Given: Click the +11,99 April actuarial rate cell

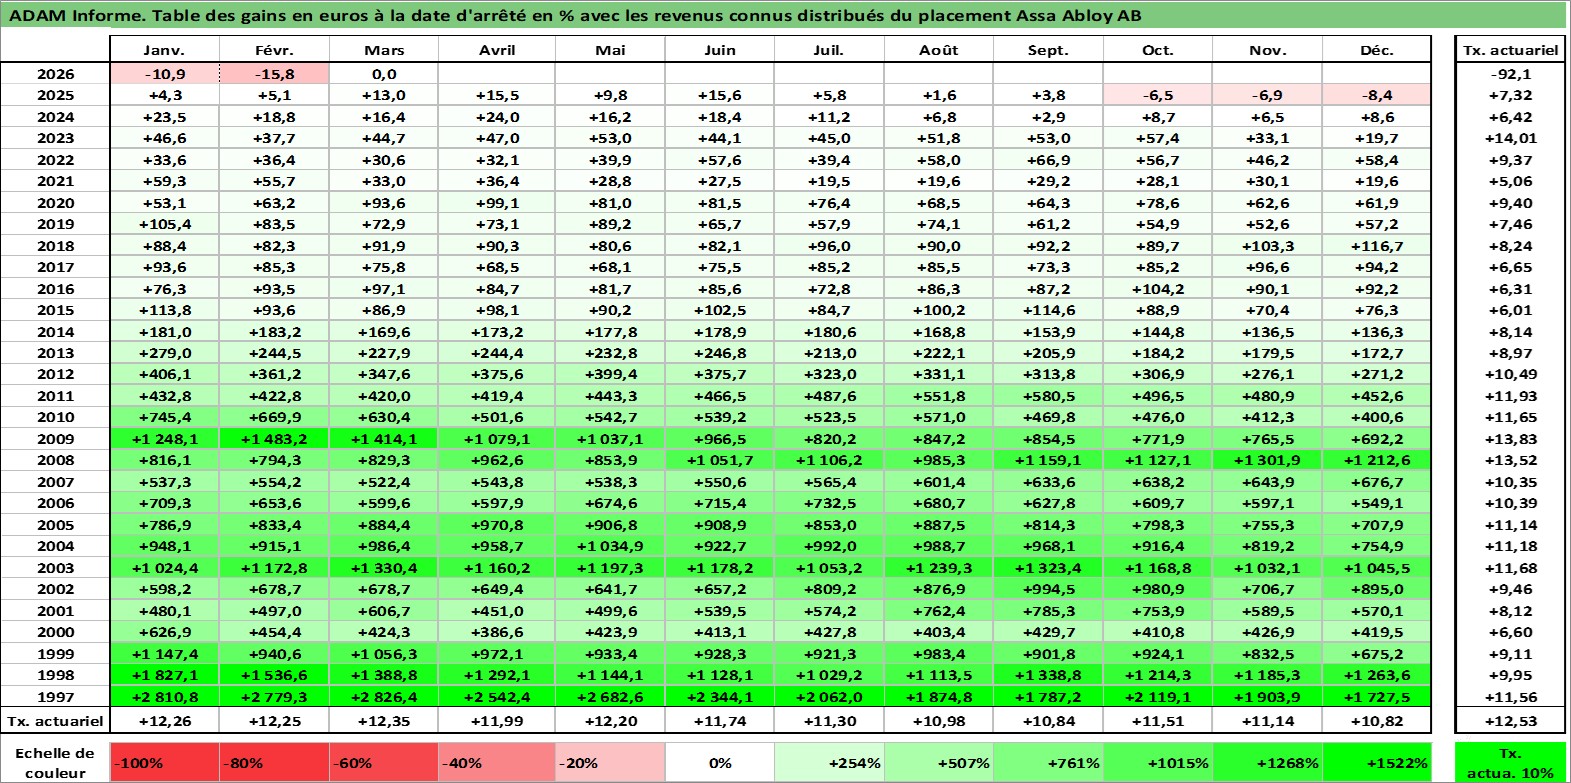Looking at the screenshot, I should pos(497,721).
